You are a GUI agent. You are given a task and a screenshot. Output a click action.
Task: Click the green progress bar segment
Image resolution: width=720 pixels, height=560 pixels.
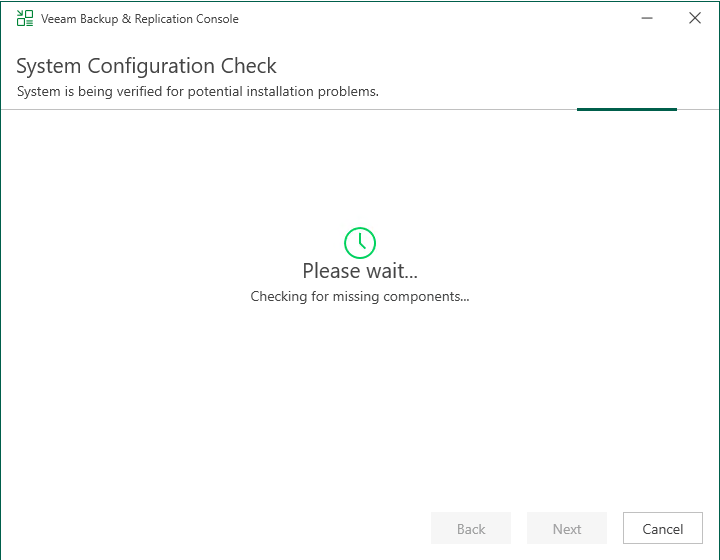(x=626, y=109)
